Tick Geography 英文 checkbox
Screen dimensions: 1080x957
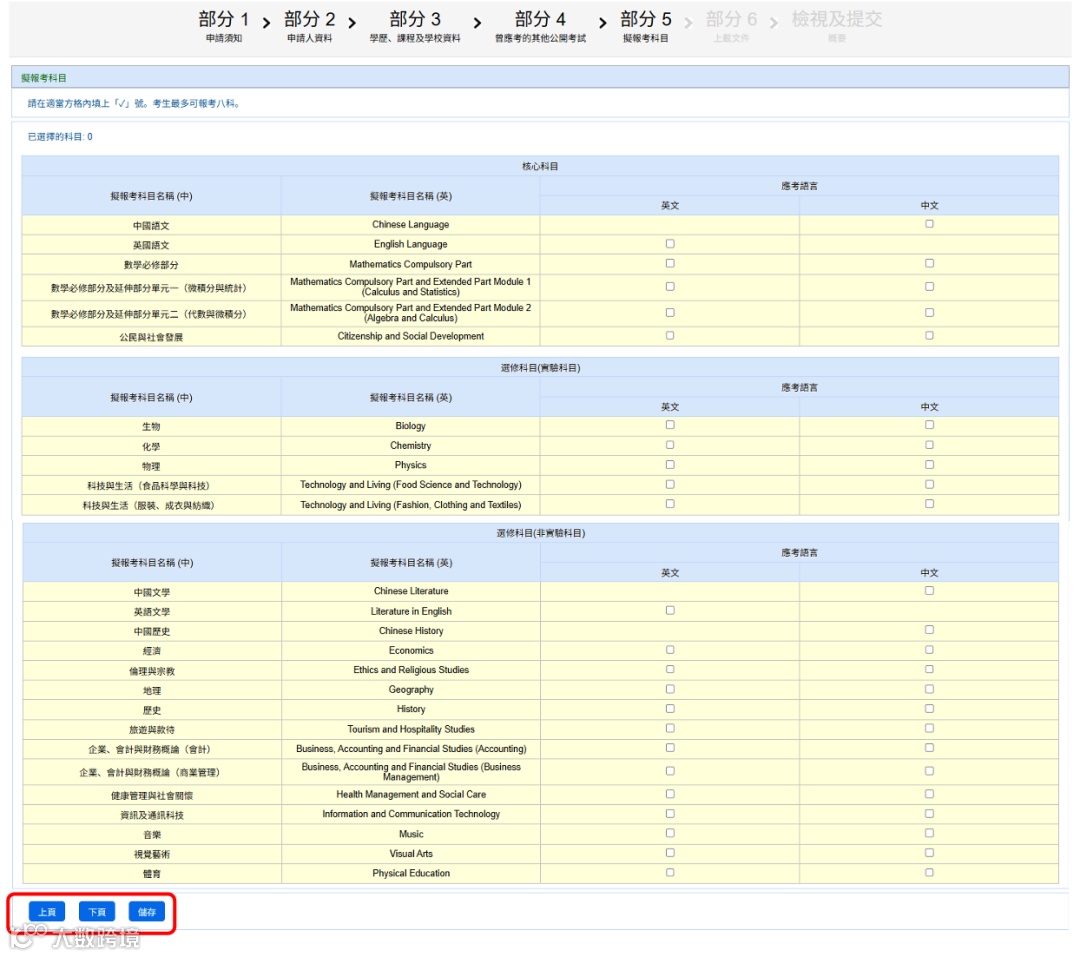tap(670, 689)
